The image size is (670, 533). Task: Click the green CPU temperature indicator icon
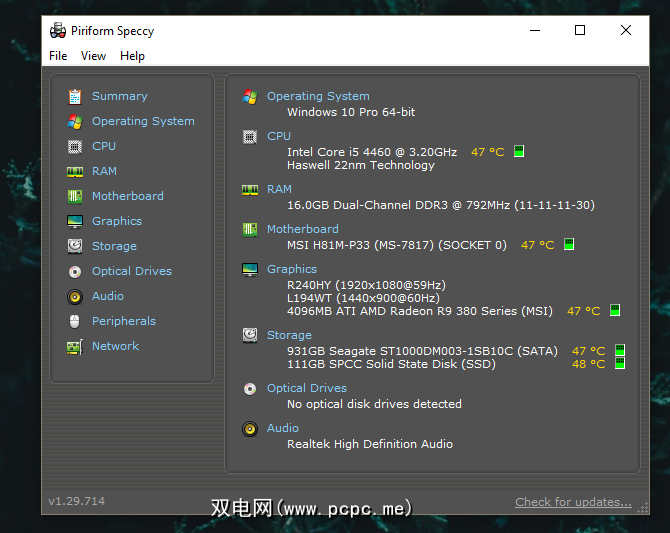[x=519, y=151]
